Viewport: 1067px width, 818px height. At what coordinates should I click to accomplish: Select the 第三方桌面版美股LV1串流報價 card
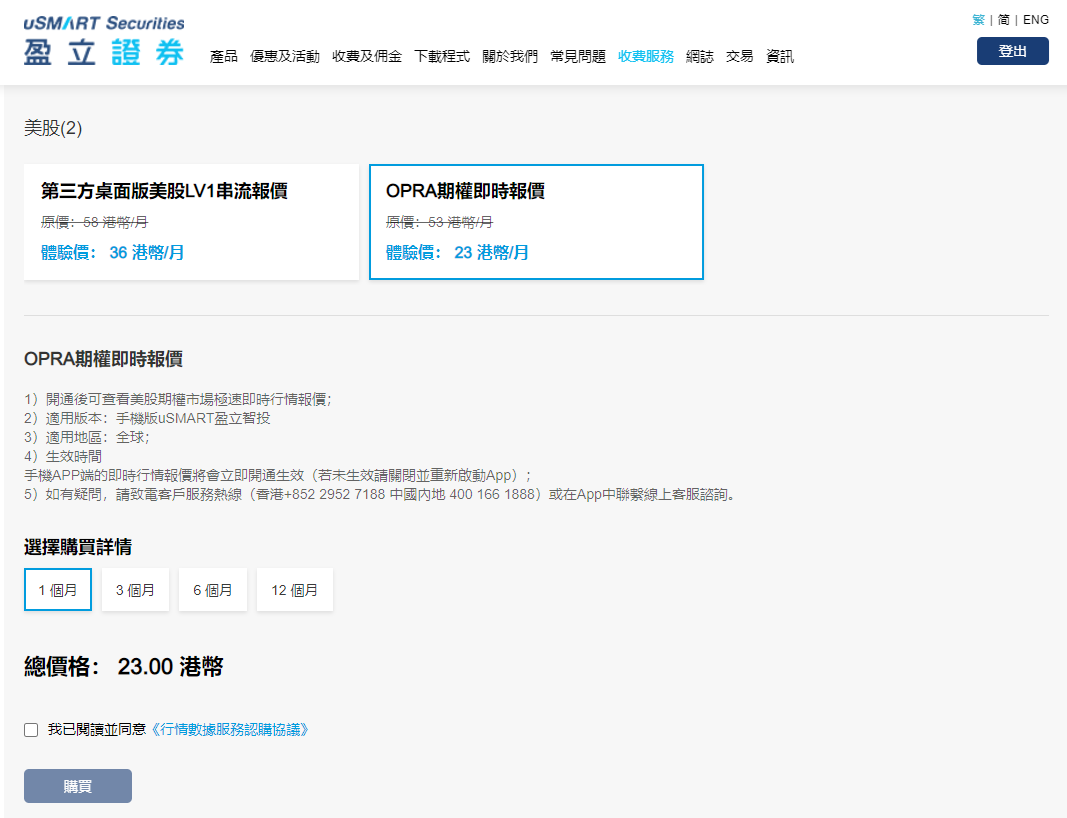tap(191, 222)
